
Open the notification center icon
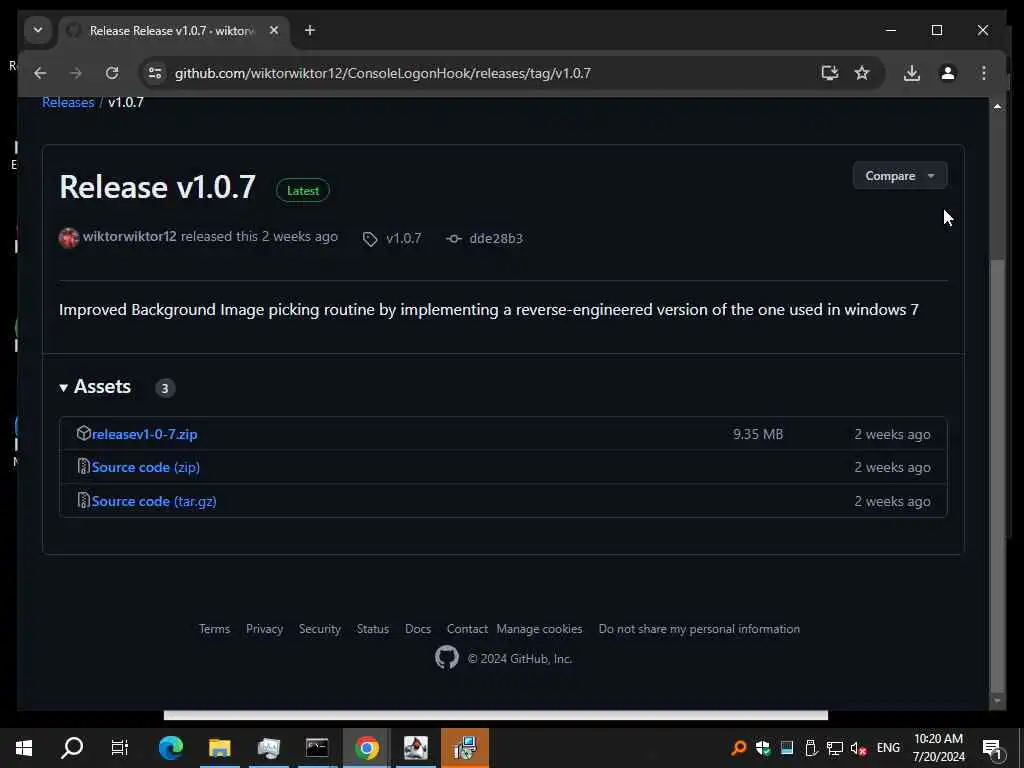coord(992,748)
